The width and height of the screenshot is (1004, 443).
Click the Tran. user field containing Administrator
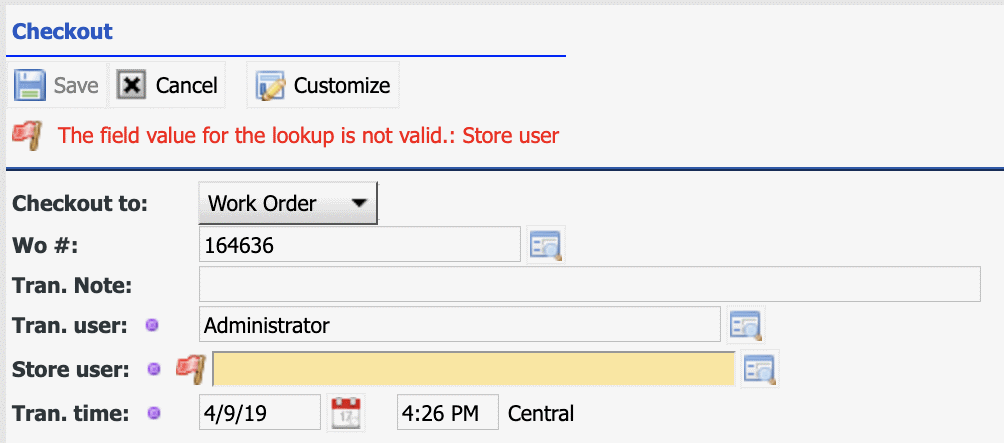pyautogui.click(x=460, y=325)
